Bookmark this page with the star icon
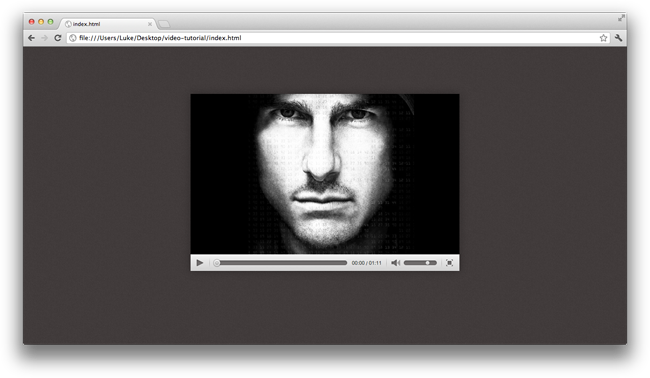This screenshot has height=378, width=650. (x=603, y=38)
